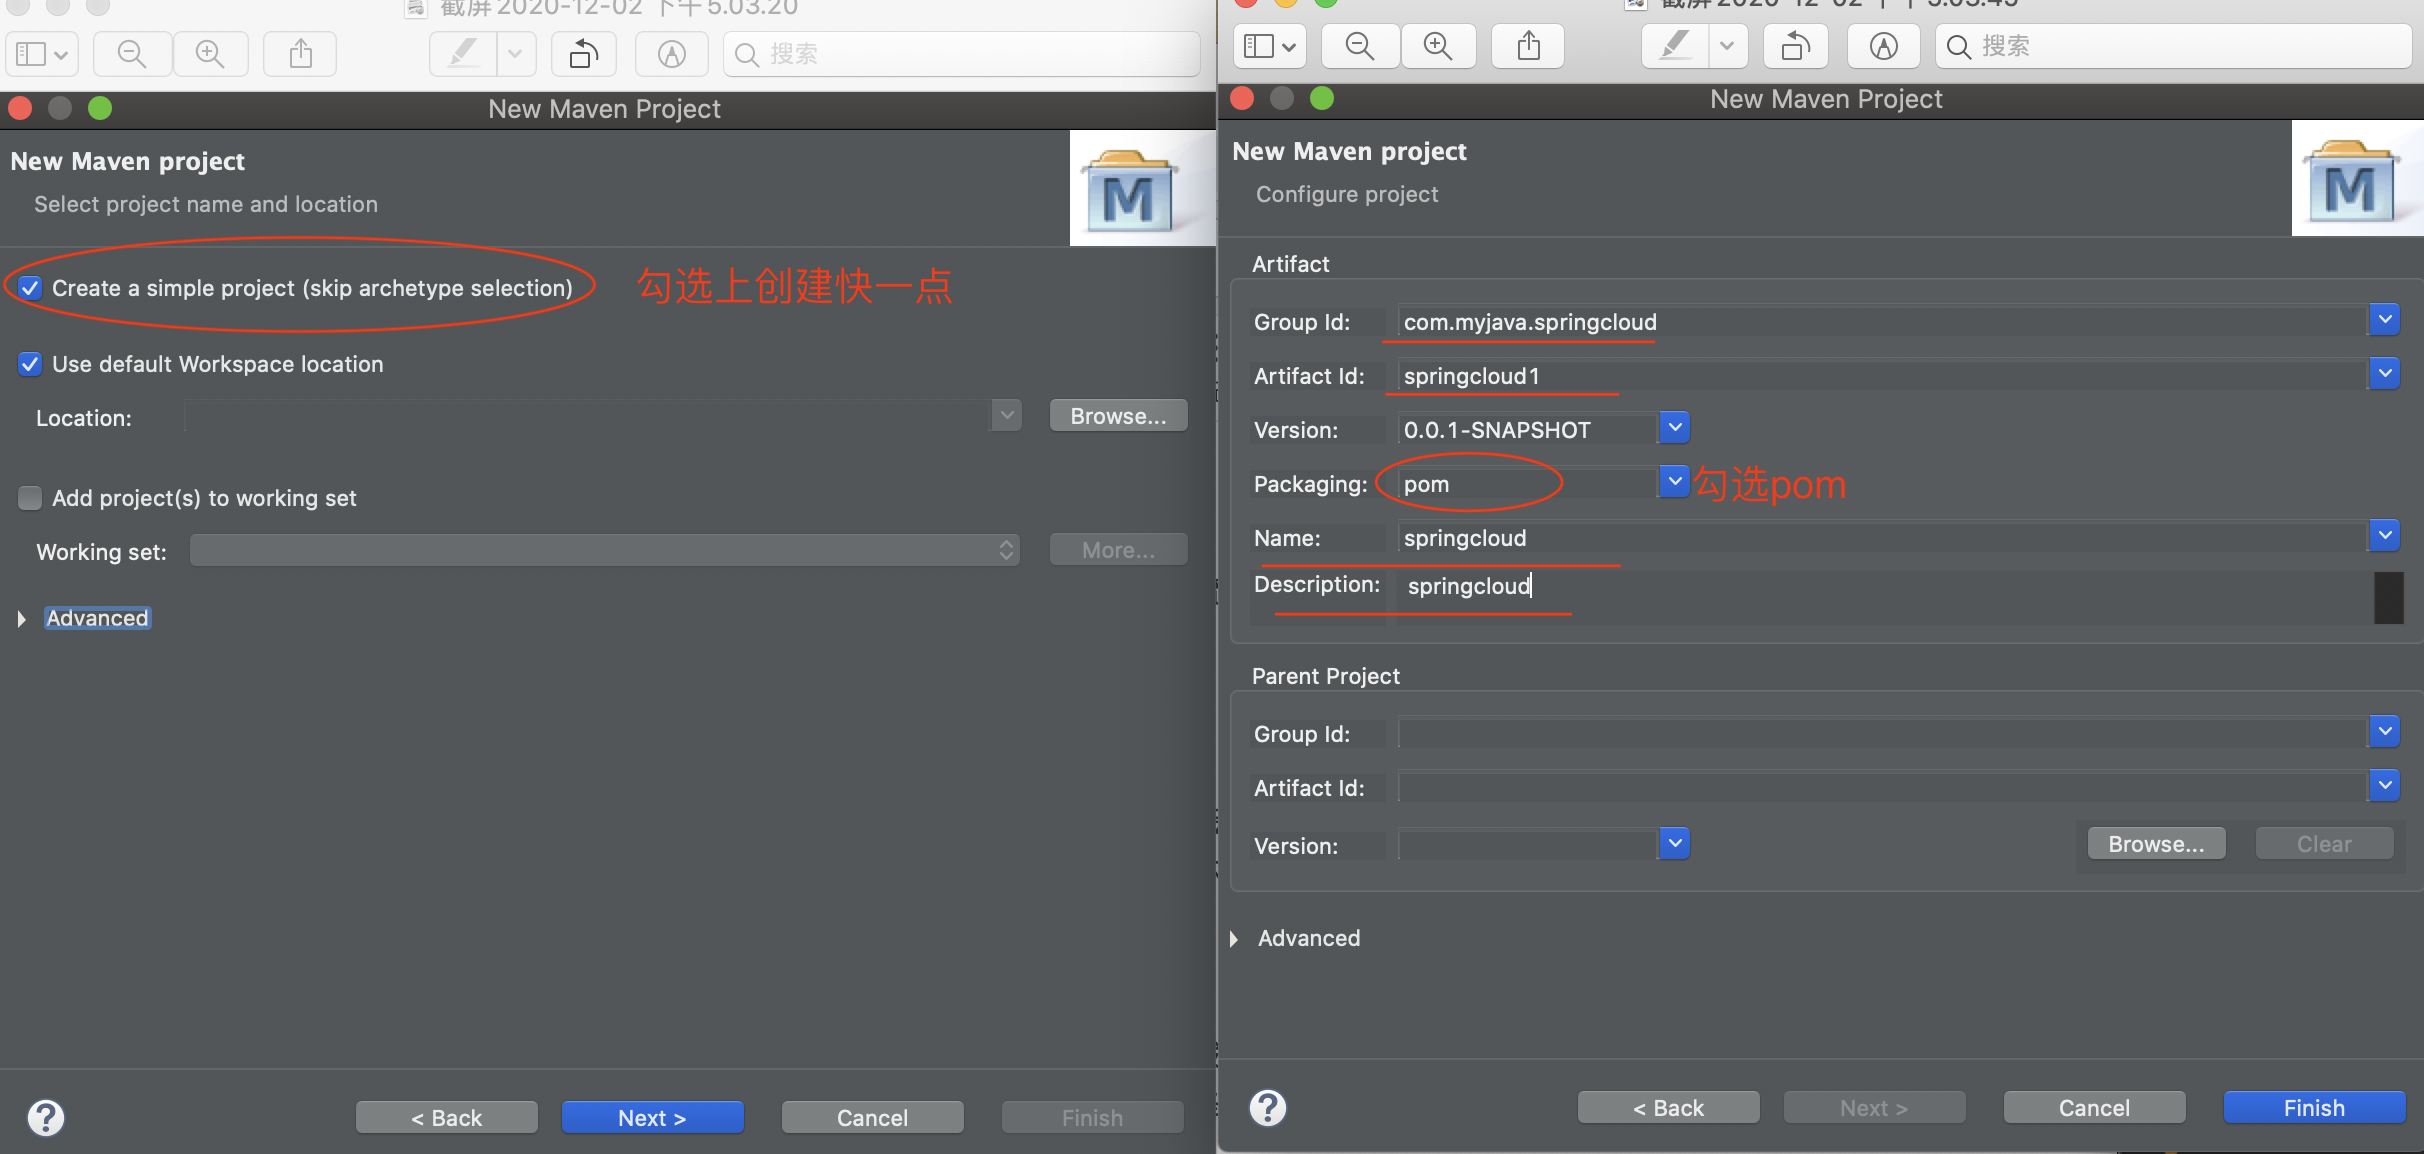
Task: Click the blue Finish button
Action: [2313, 1107]
